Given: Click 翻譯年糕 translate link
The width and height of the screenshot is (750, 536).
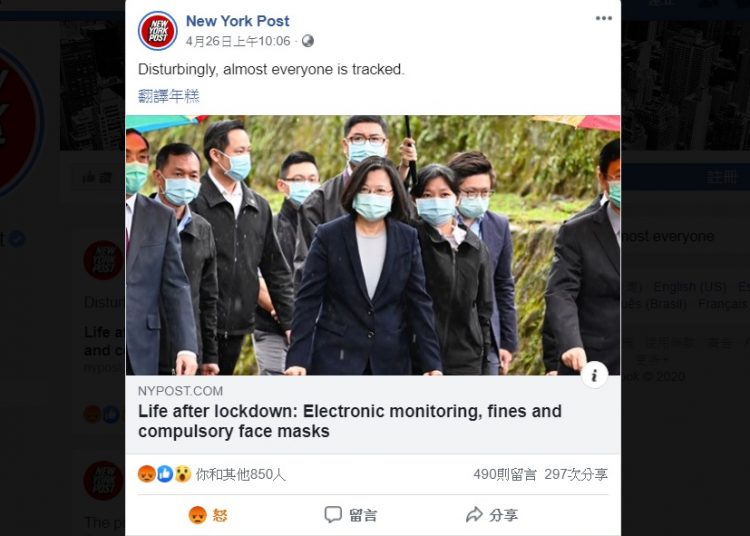Looking at the screenshot, I should point(168,96).
